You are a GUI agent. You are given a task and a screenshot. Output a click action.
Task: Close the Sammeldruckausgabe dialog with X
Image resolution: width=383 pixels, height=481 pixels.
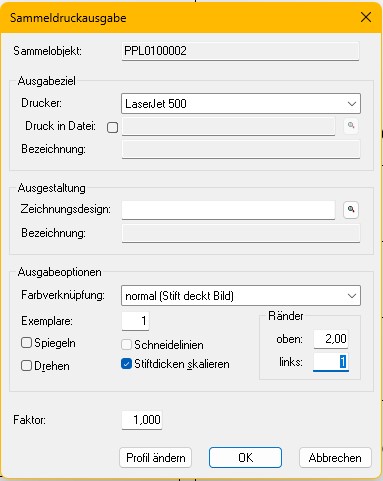coord(366,17)
